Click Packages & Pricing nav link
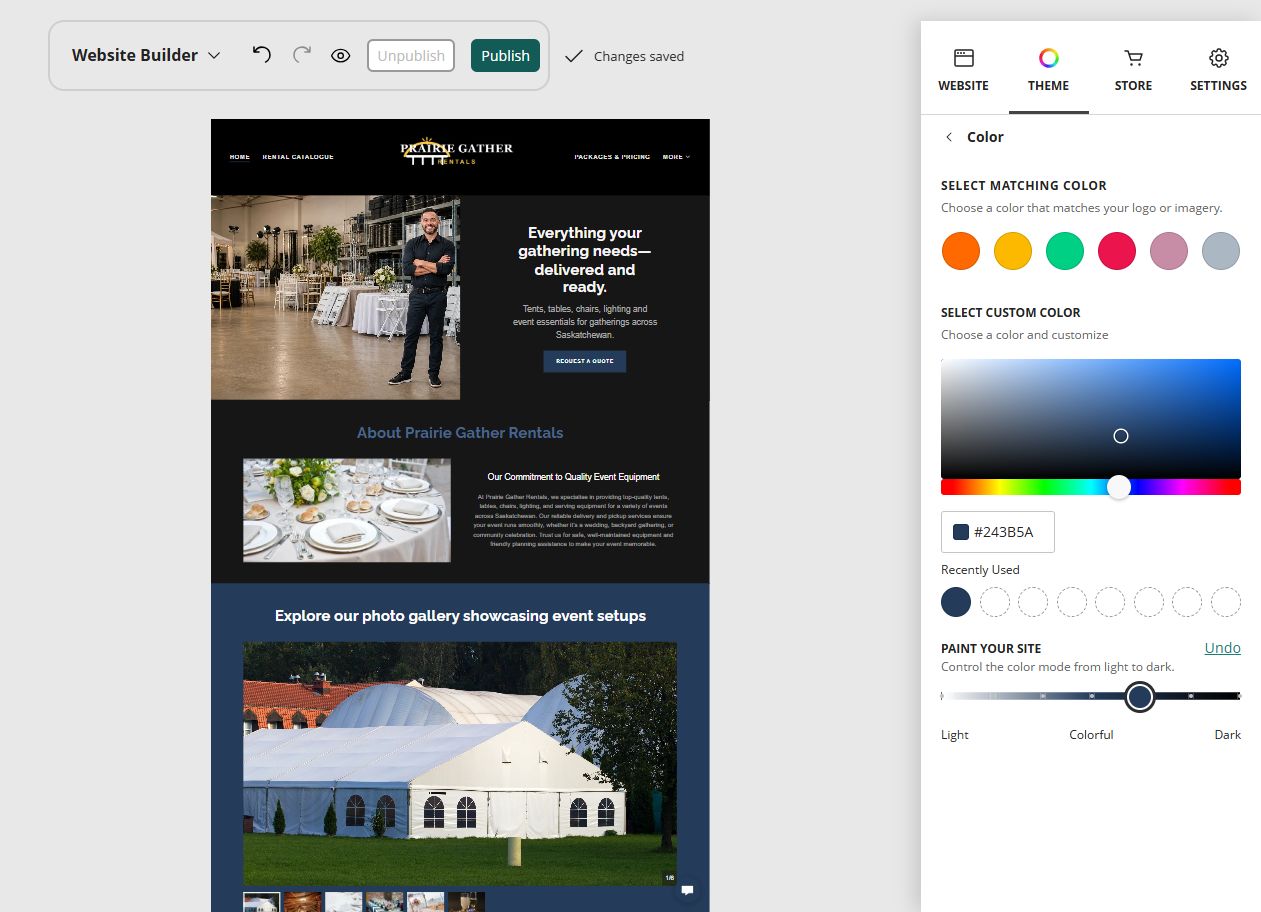Screen dimensions: 1261x912 [x=612, y=157]
